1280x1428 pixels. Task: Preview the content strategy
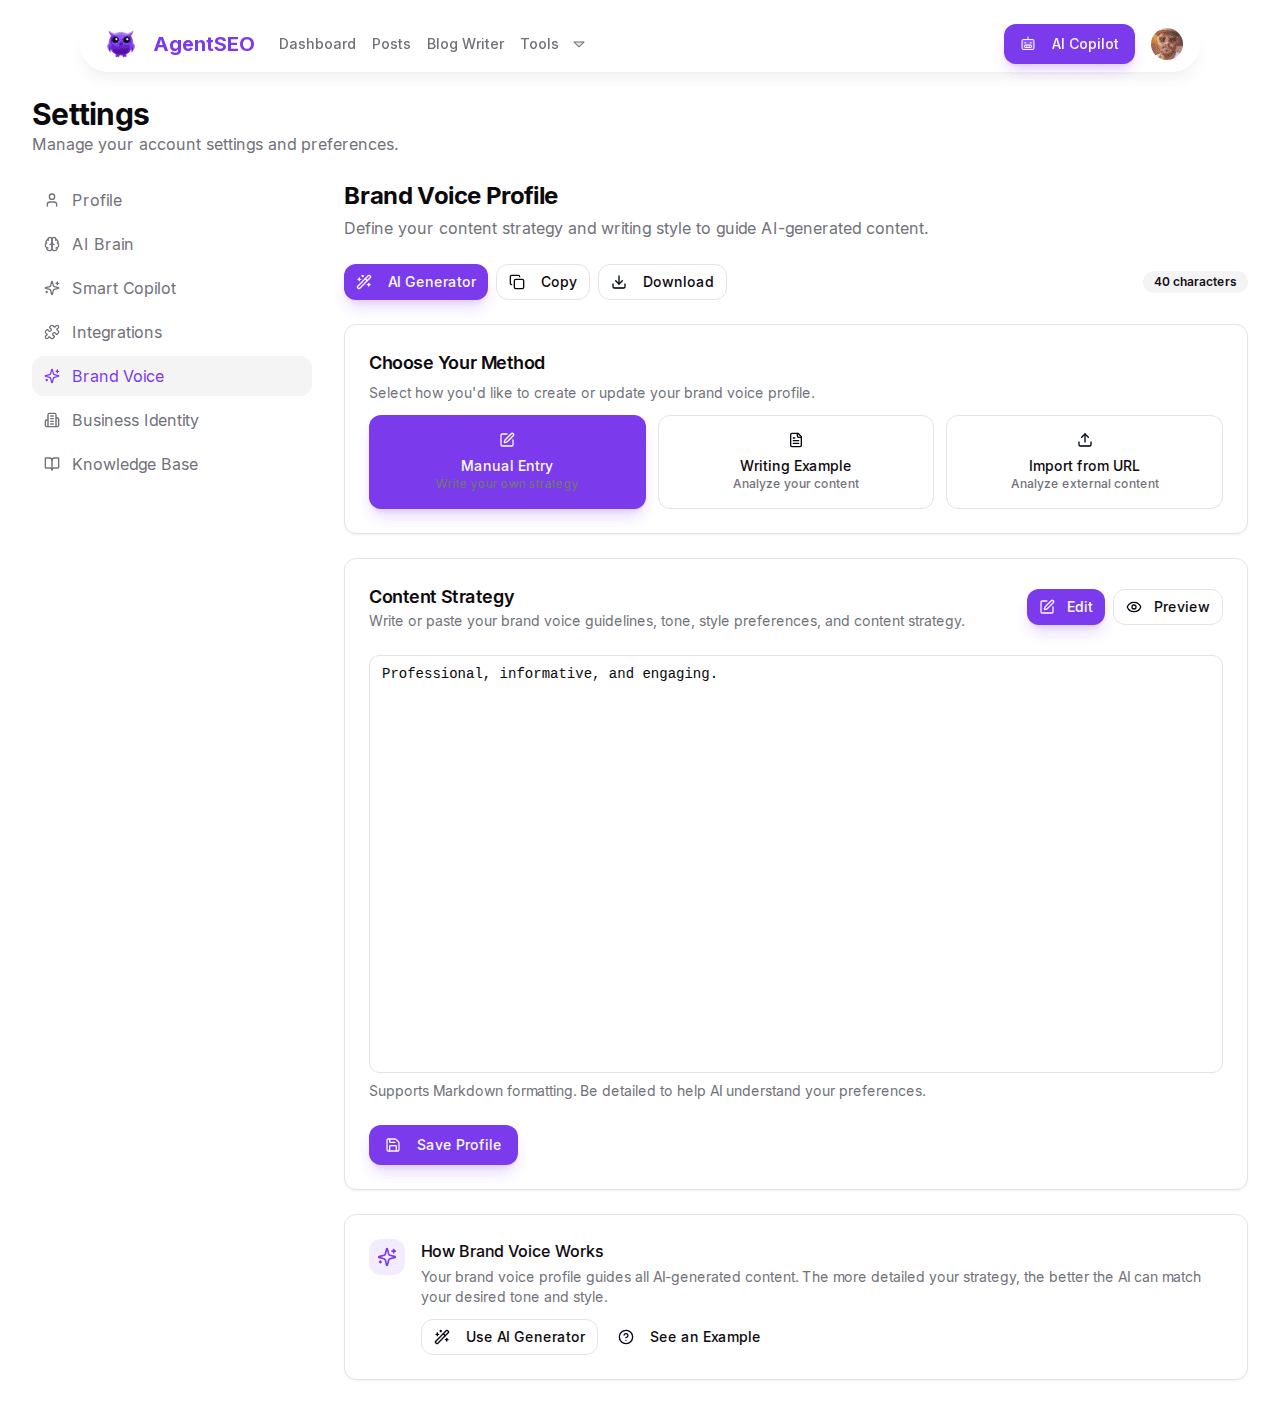(x=1167, y=607)
